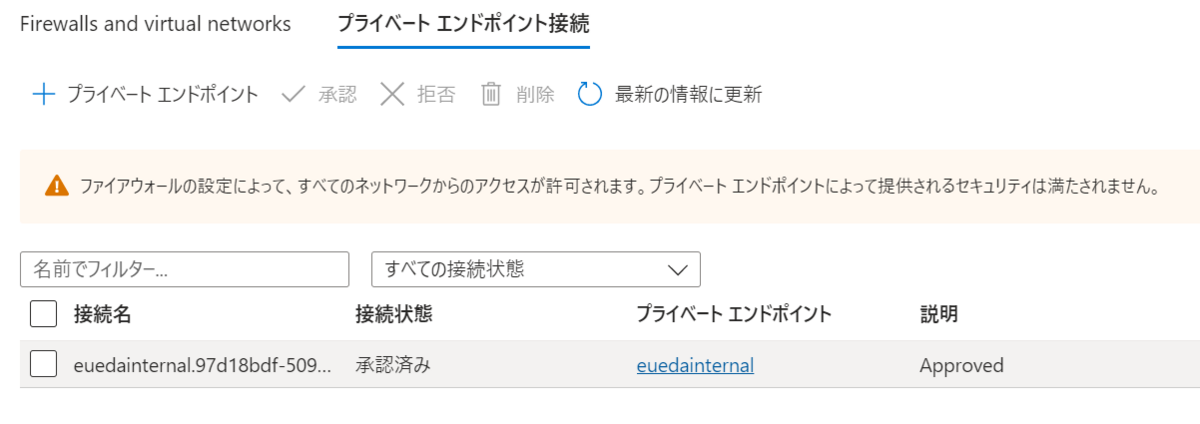Select the プライベート エンドポイント接続 tab

(x=463, y=24)
